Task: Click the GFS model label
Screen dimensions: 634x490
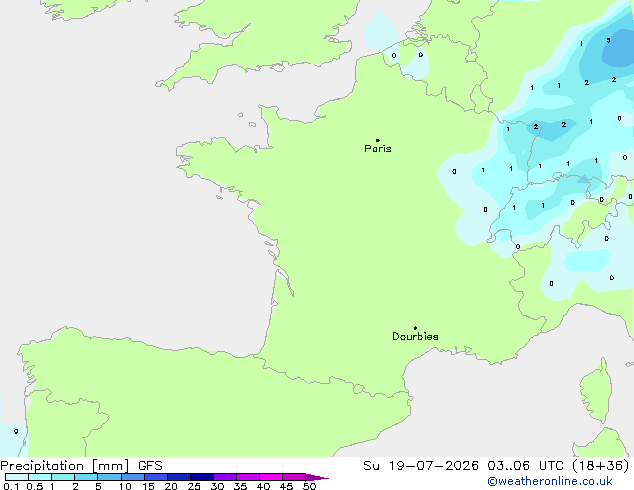Action: pos(150,466)
